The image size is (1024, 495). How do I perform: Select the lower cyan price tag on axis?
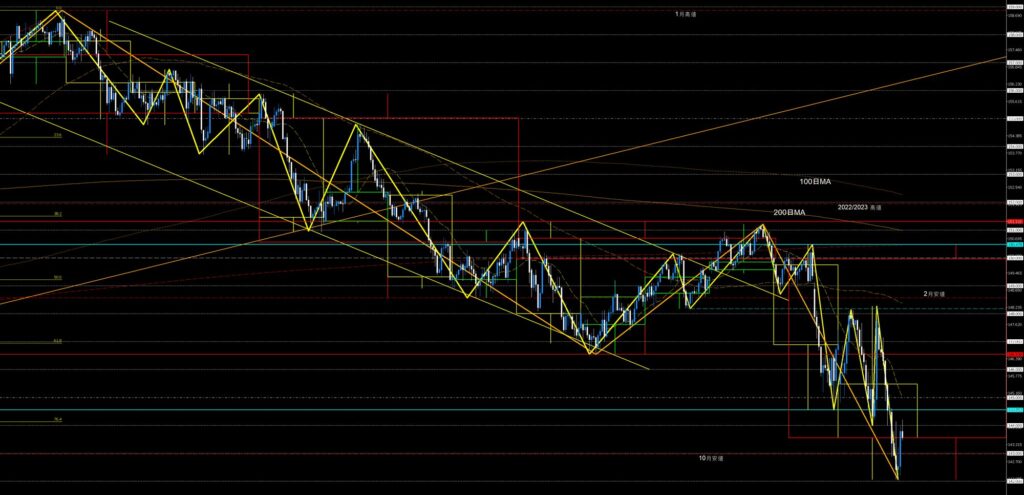pos(1013,410)
